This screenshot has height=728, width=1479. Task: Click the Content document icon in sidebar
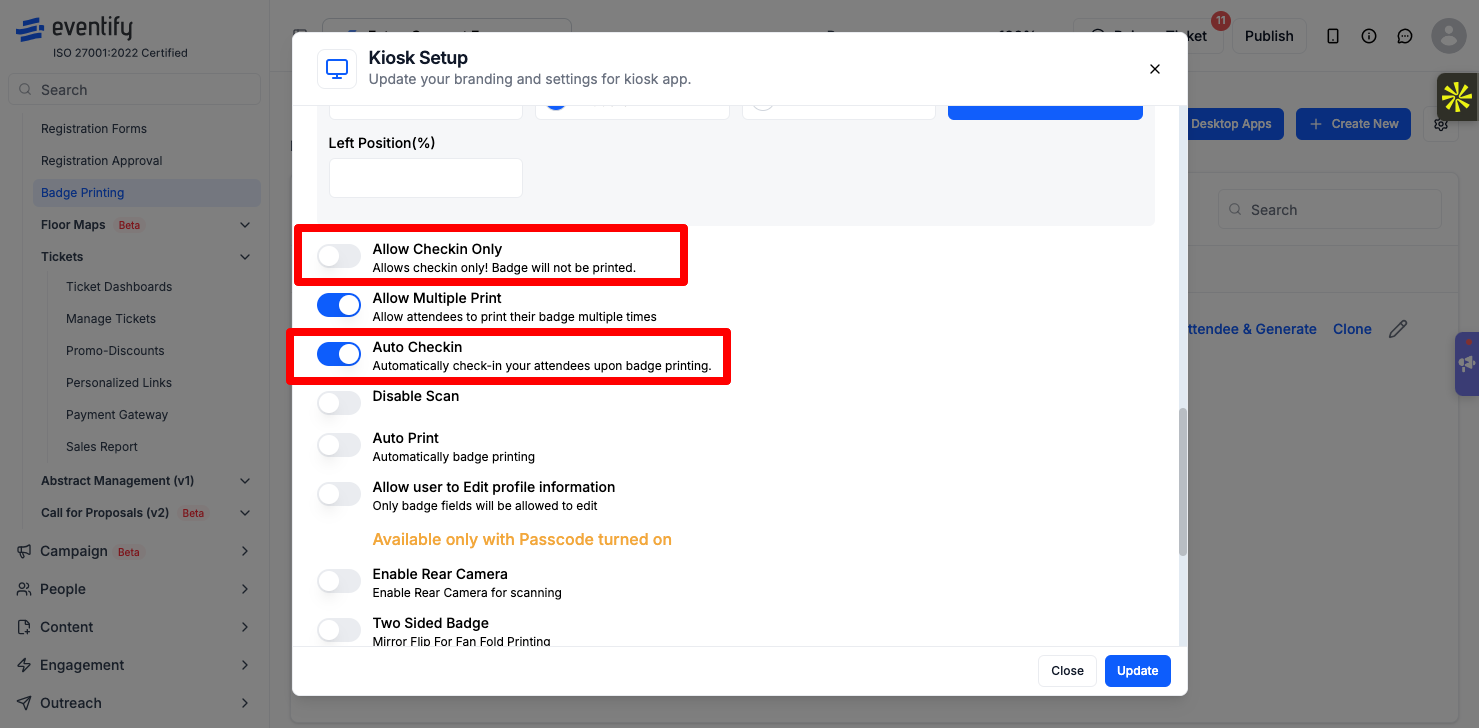click(24, 627)
